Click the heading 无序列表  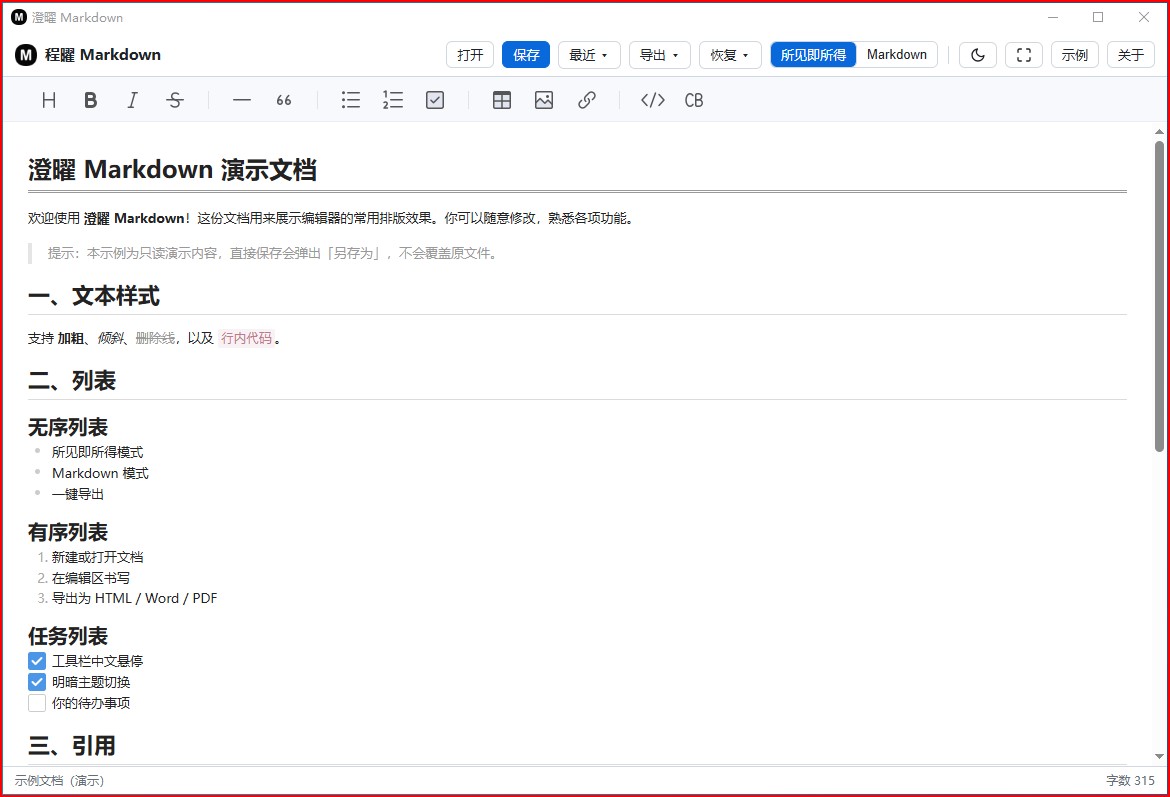[68, 427]
